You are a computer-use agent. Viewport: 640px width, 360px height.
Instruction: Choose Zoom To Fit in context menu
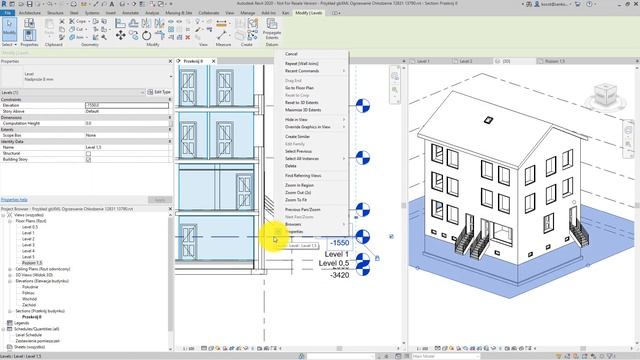tap(296, 200)
